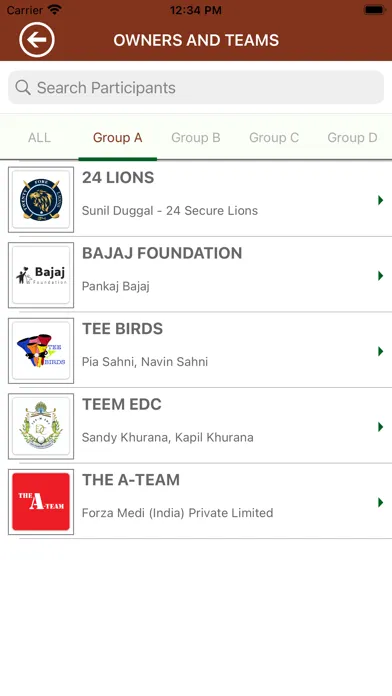Click the search magnifier icon
This screenshot has width=392, height=696.
click(23, 87)
